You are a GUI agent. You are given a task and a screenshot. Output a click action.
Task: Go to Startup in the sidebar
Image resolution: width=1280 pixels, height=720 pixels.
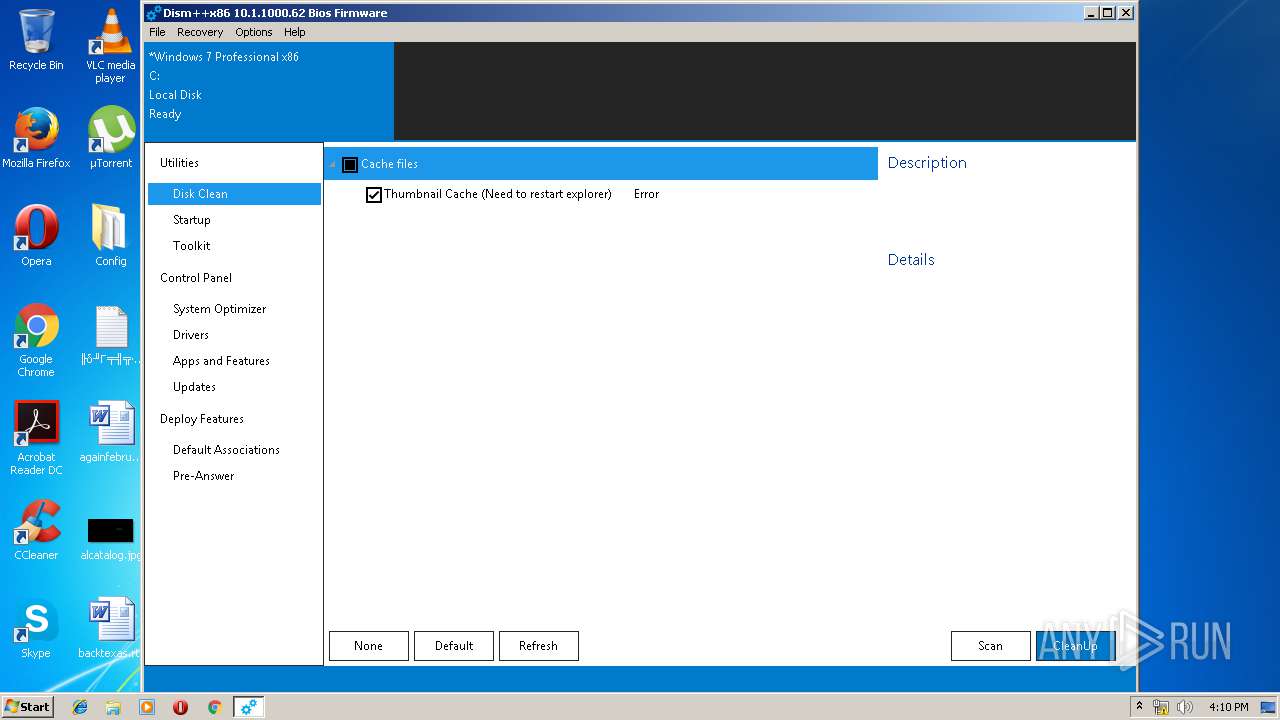coord(192,220)
